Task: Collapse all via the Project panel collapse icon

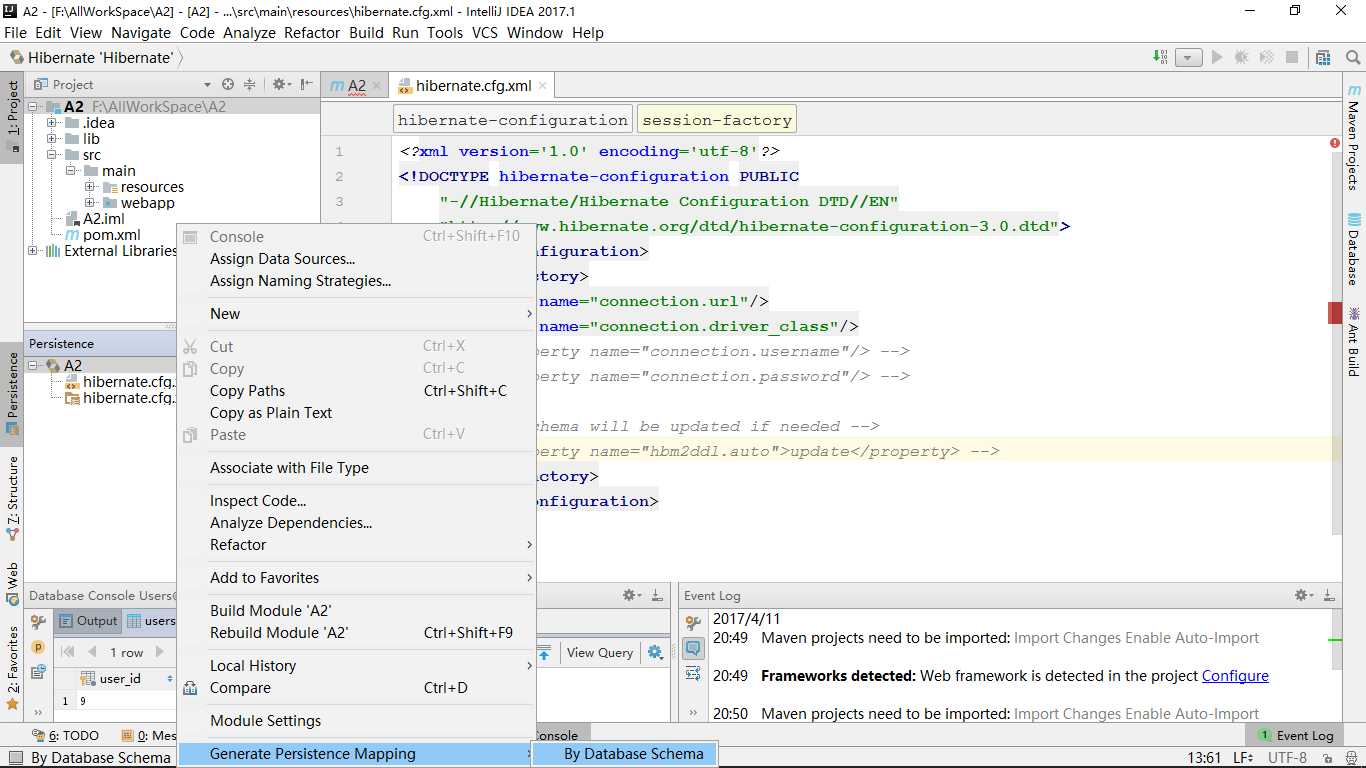Action: (x=250, y=85)
